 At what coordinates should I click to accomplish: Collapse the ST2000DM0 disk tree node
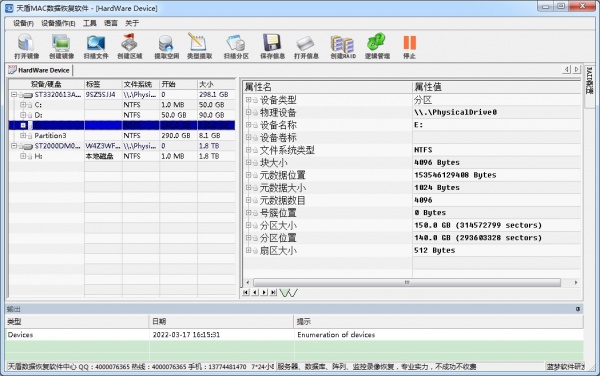coord(14,146)
